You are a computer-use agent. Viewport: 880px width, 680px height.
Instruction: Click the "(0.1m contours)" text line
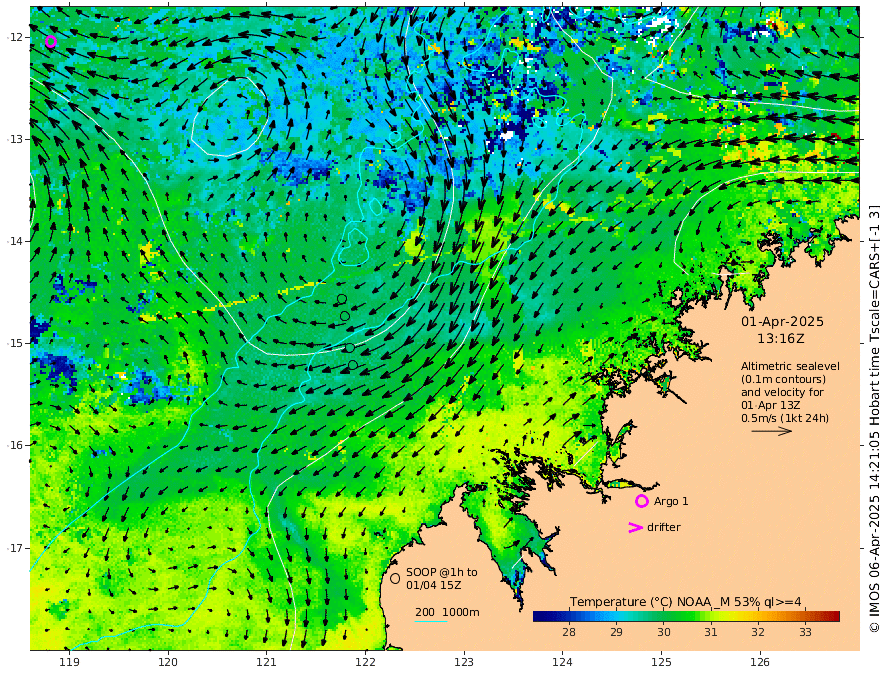(x=783, y=379)
